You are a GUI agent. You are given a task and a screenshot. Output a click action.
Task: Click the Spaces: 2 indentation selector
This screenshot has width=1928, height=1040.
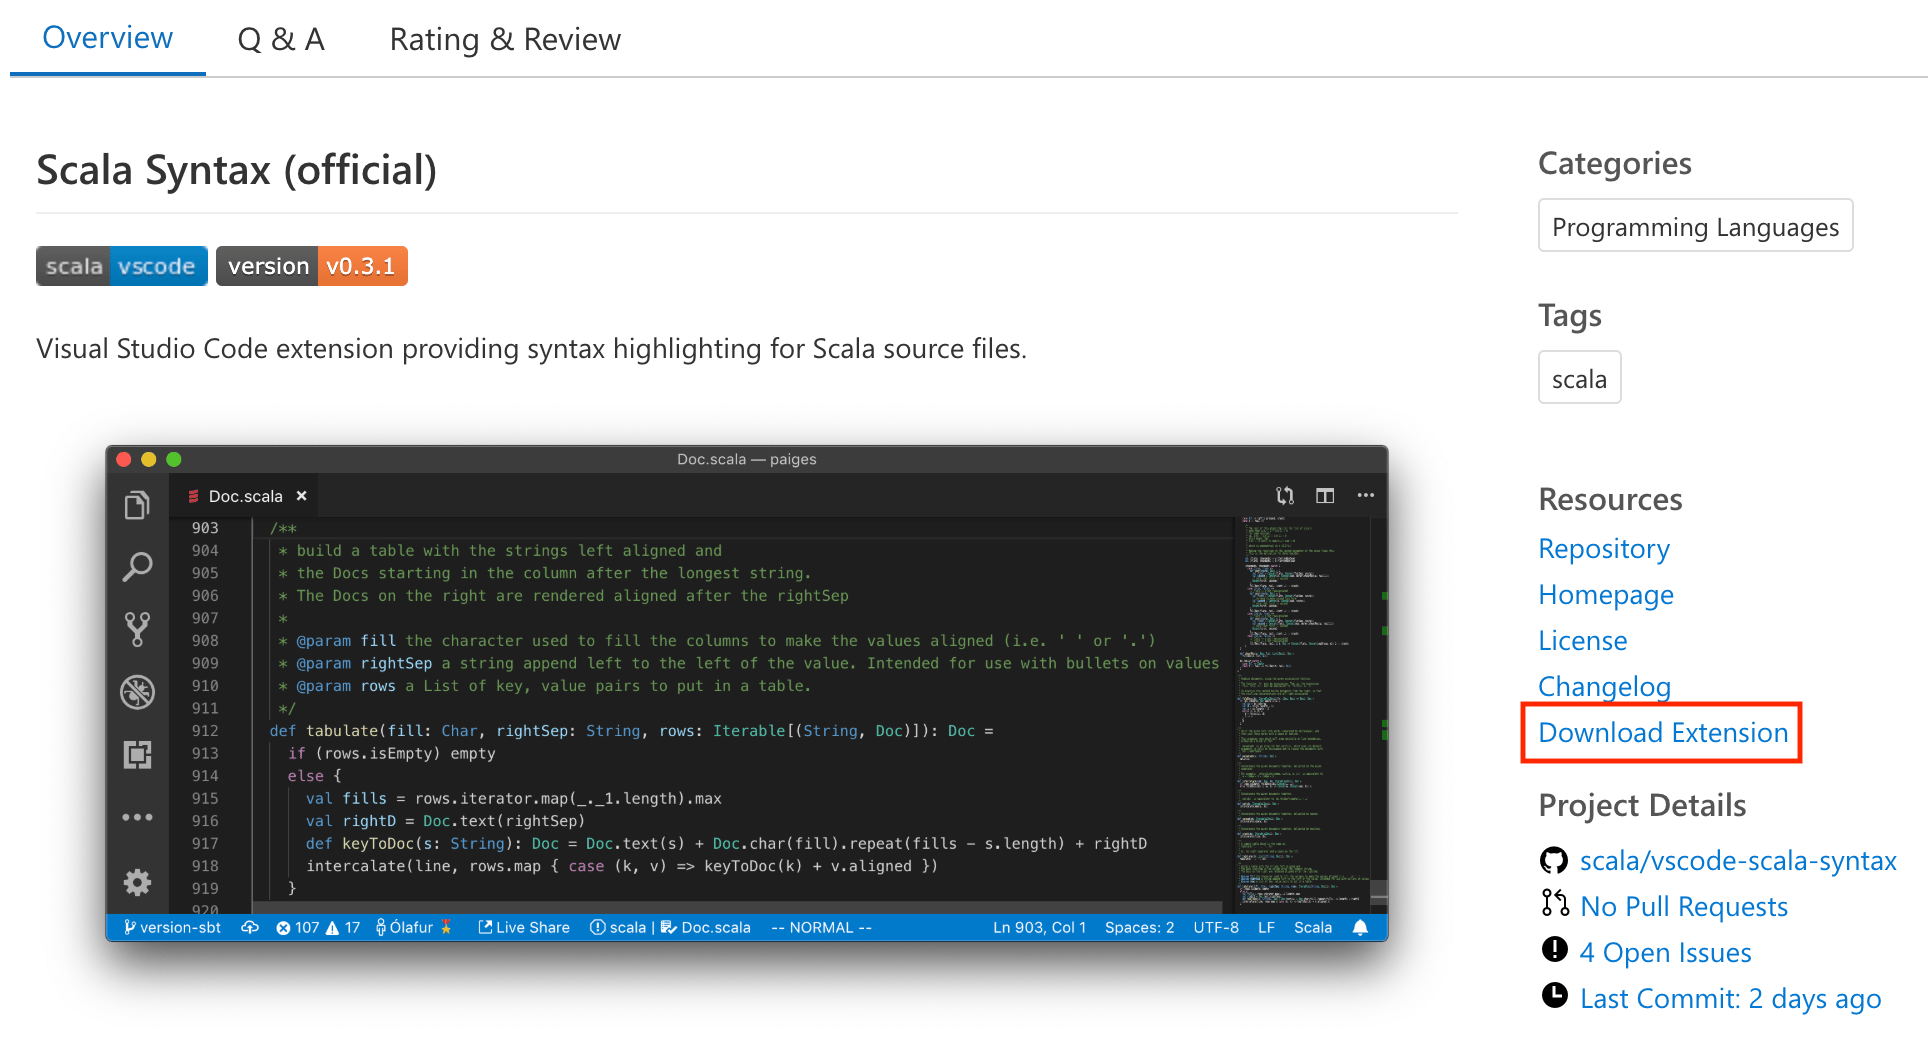coord(1140,928)
